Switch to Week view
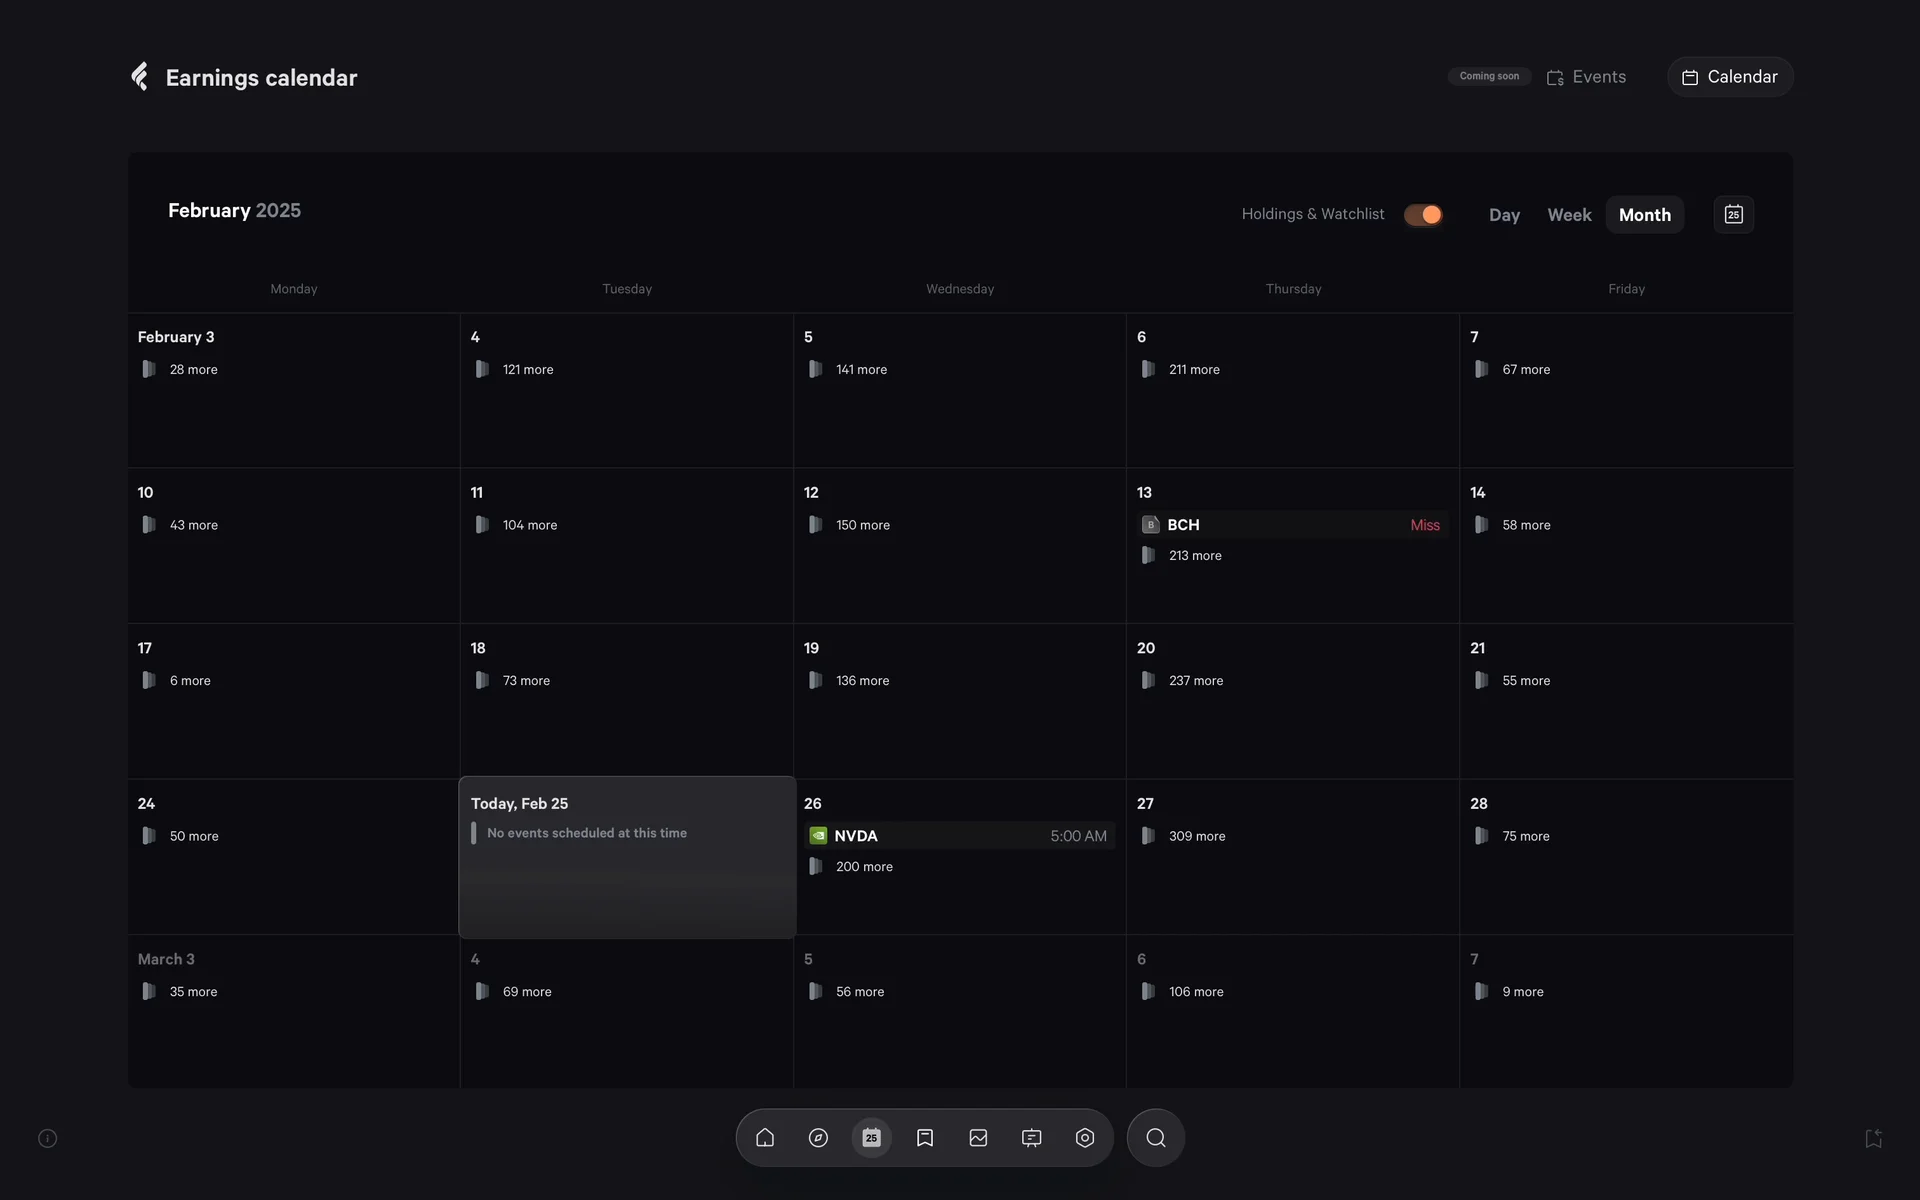This screenshot has height=1200, width=1920. click(1568, 215)
